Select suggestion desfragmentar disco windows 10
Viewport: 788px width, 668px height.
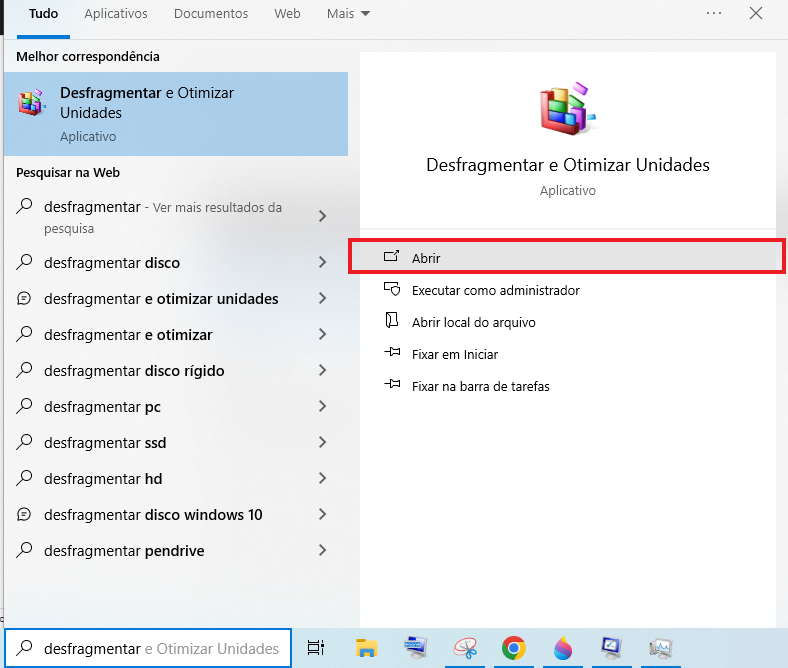(153, 515)
